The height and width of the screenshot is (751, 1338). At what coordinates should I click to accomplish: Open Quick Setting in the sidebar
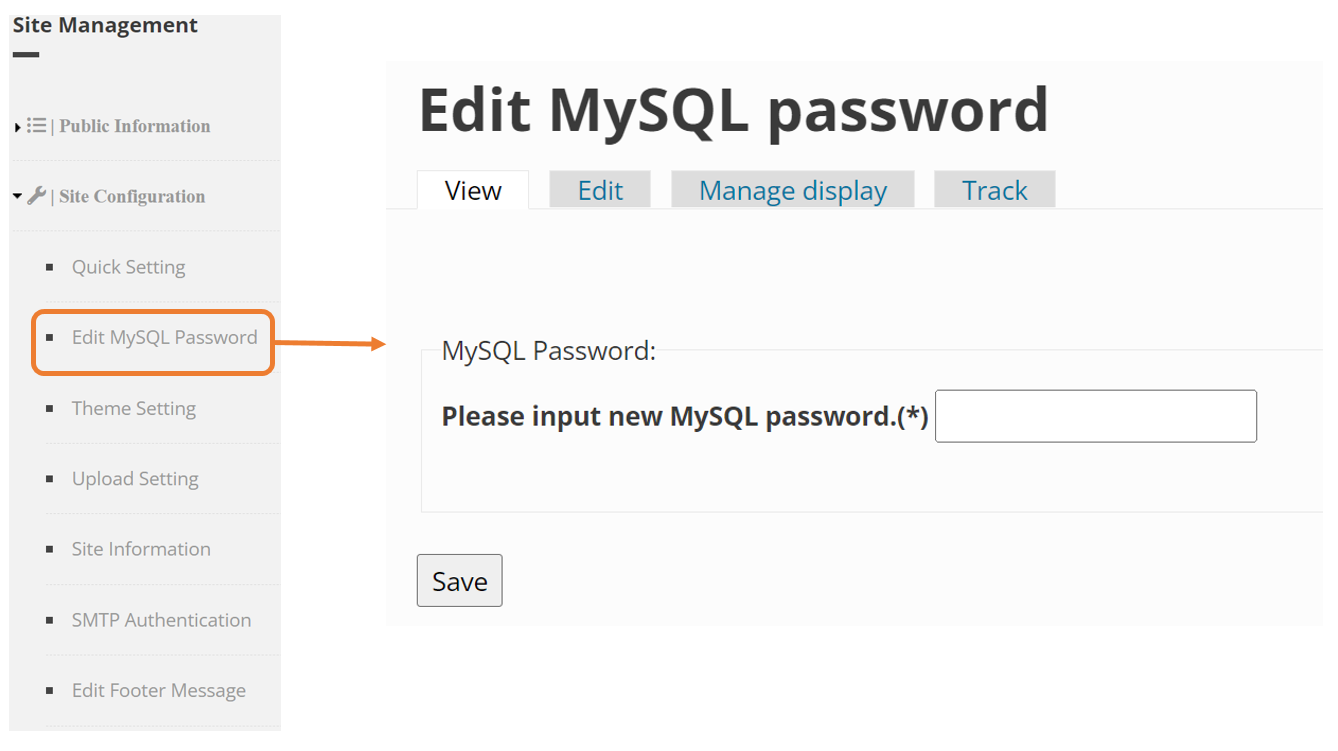pos(128,267)
